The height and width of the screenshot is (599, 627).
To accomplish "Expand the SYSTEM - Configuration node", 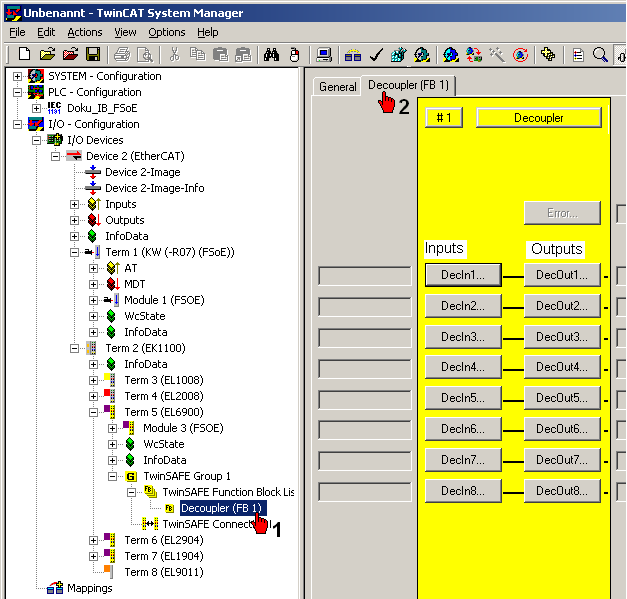I will (18, 76).
